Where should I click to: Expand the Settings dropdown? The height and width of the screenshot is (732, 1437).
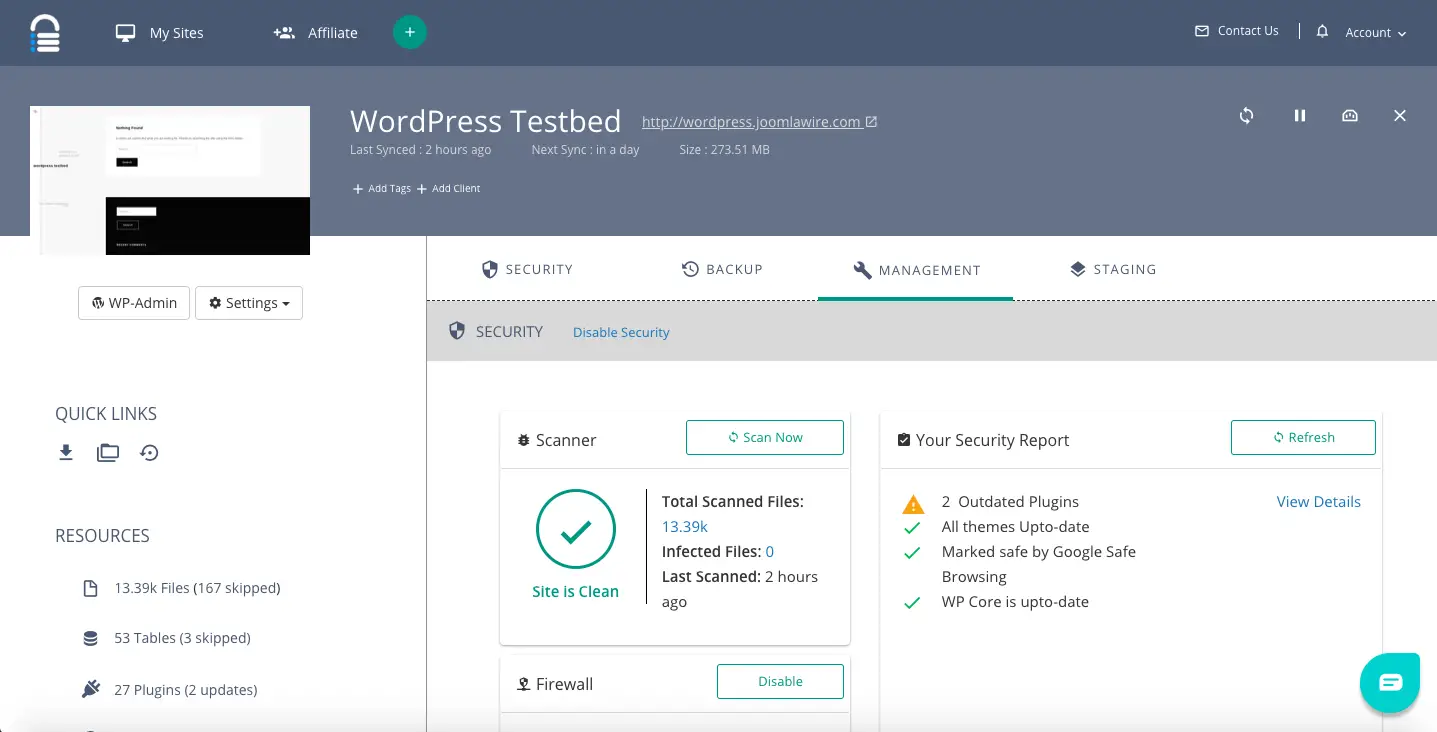249,303
